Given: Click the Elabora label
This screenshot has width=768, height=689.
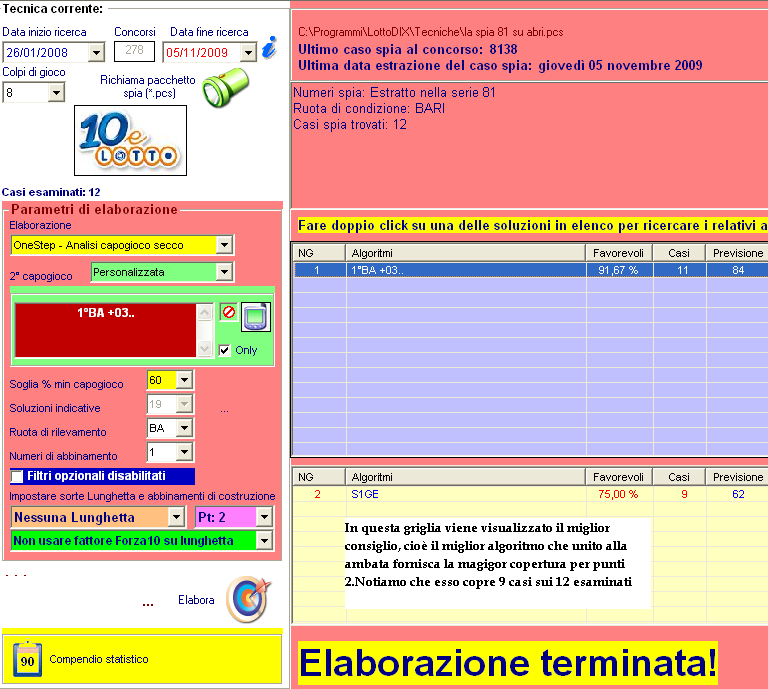Looking at the screenshot, I should pos(196,600).
